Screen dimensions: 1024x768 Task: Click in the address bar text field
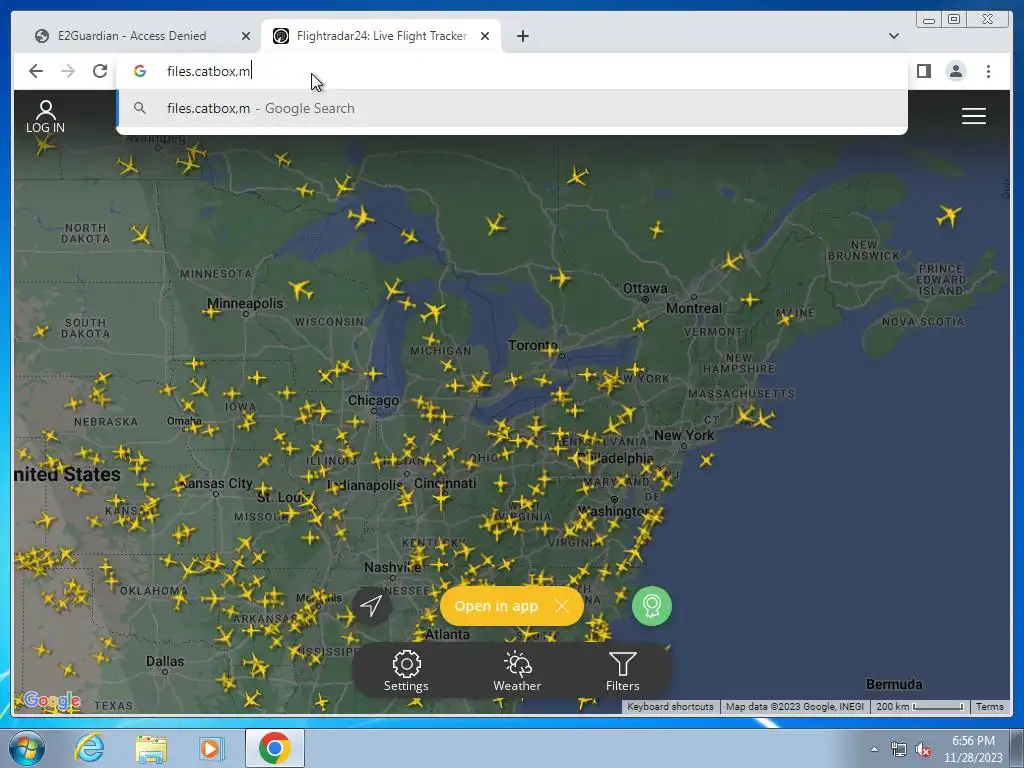512,71
